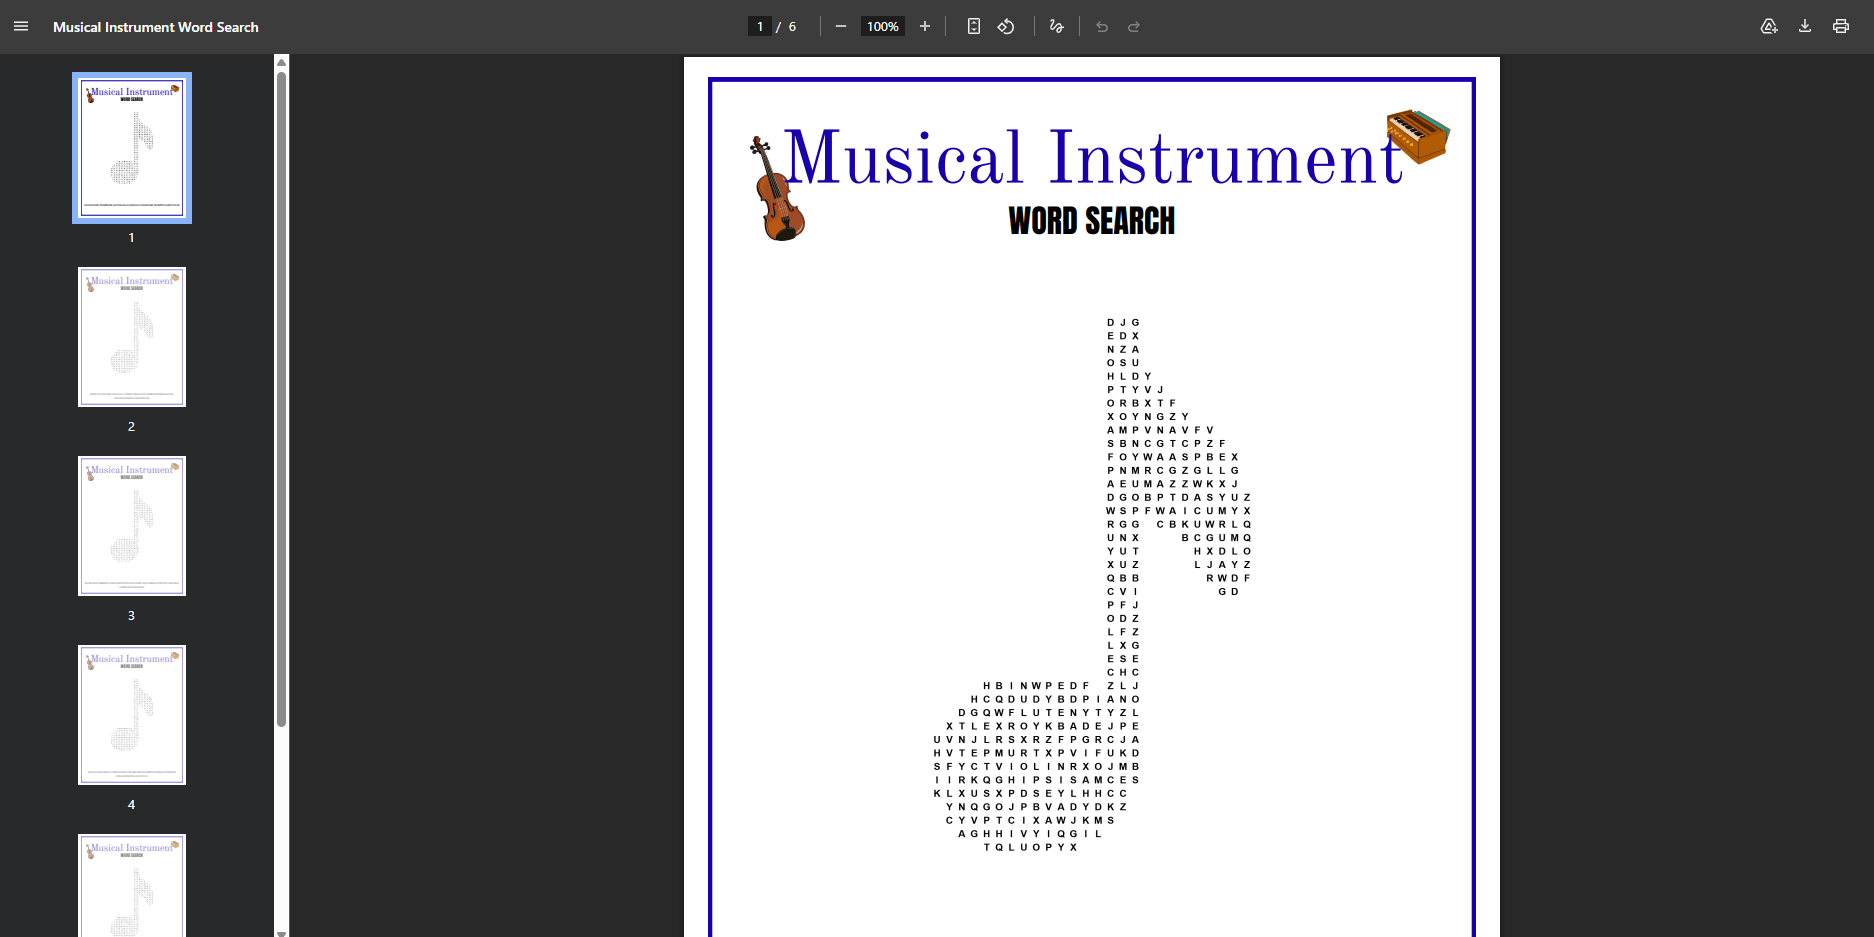
Task: Jump to page 4 via its thumbnail
Action: (x=131, y=714)
